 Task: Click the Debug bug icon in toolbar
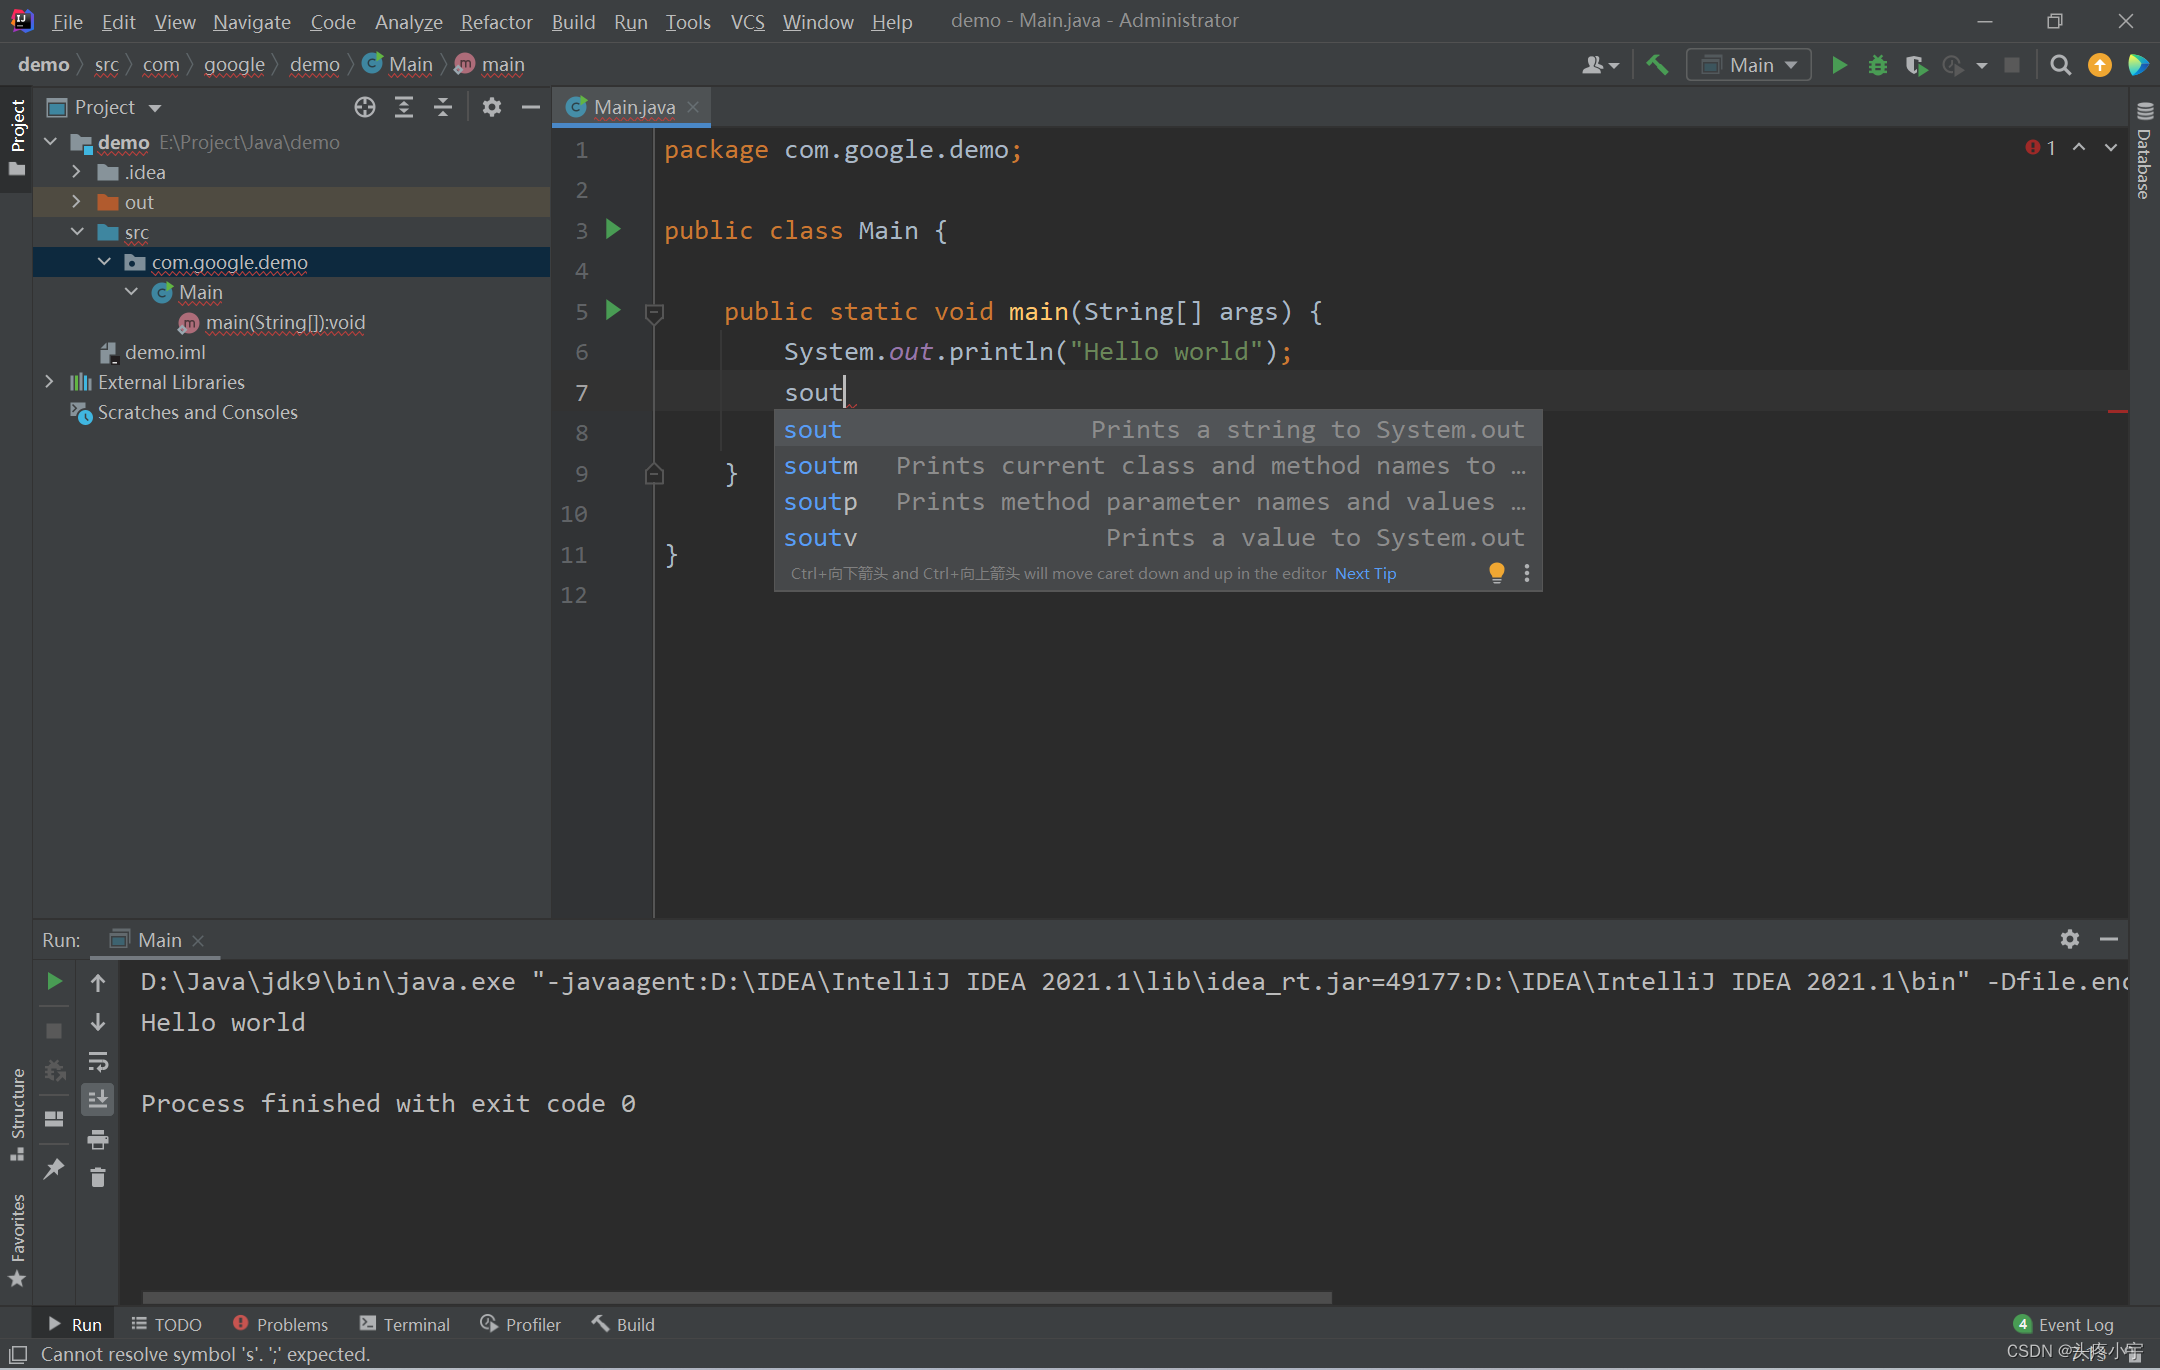click(x=1877, y=65)
